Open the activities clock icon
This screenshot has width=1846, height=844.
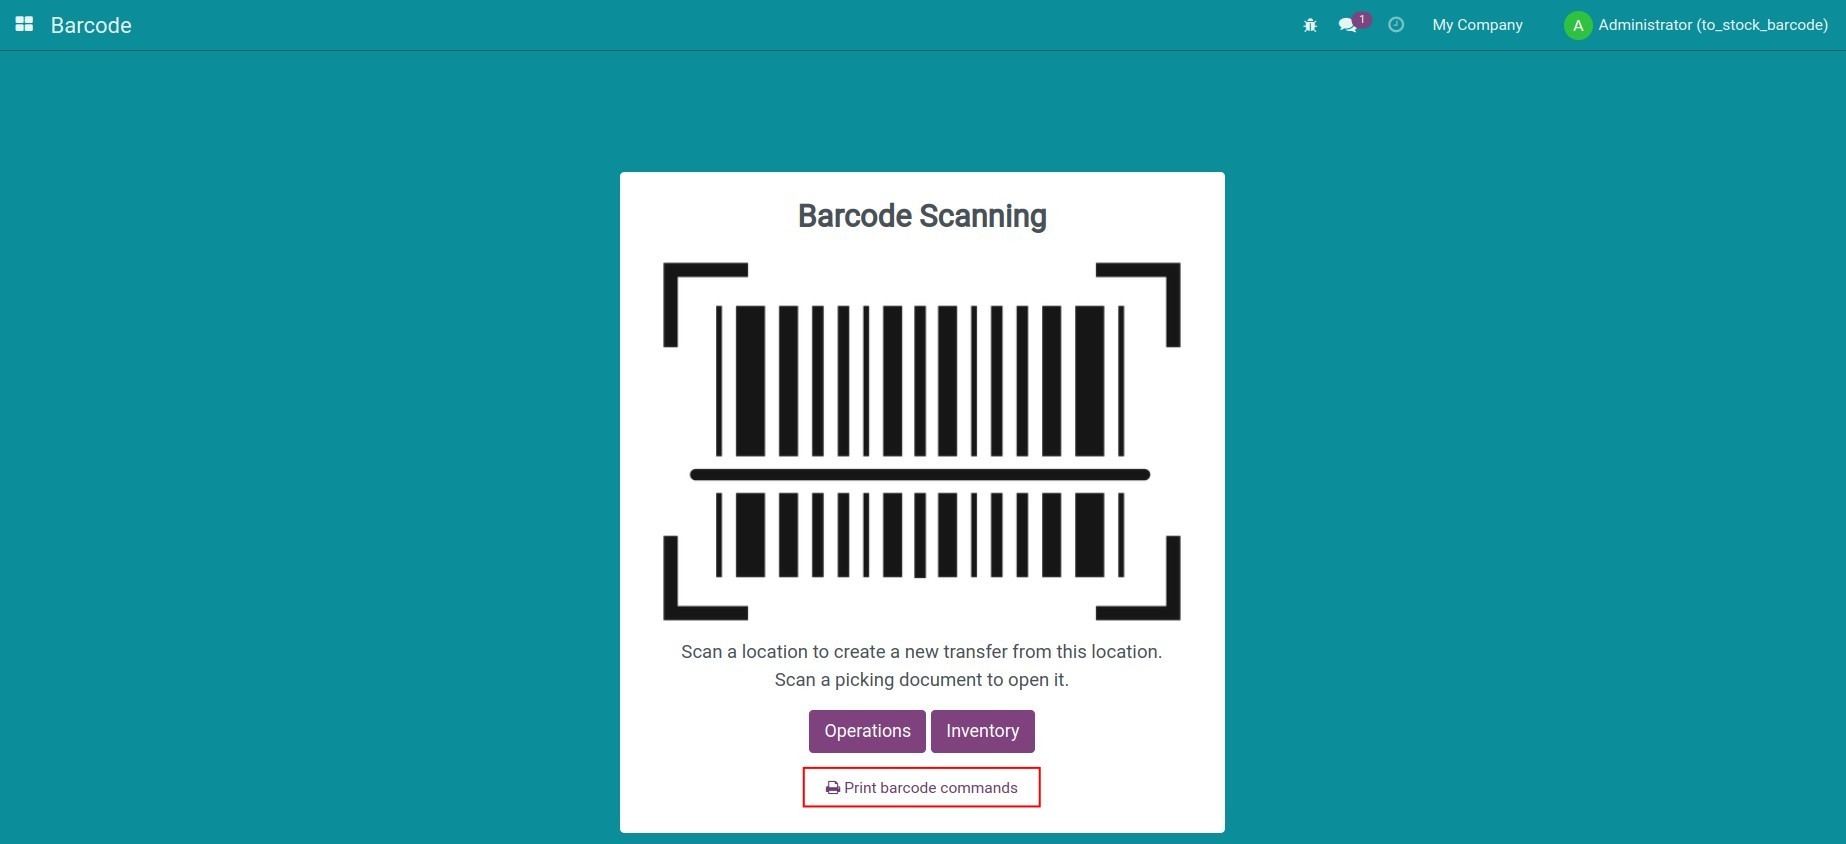[x=1396, y=25]
